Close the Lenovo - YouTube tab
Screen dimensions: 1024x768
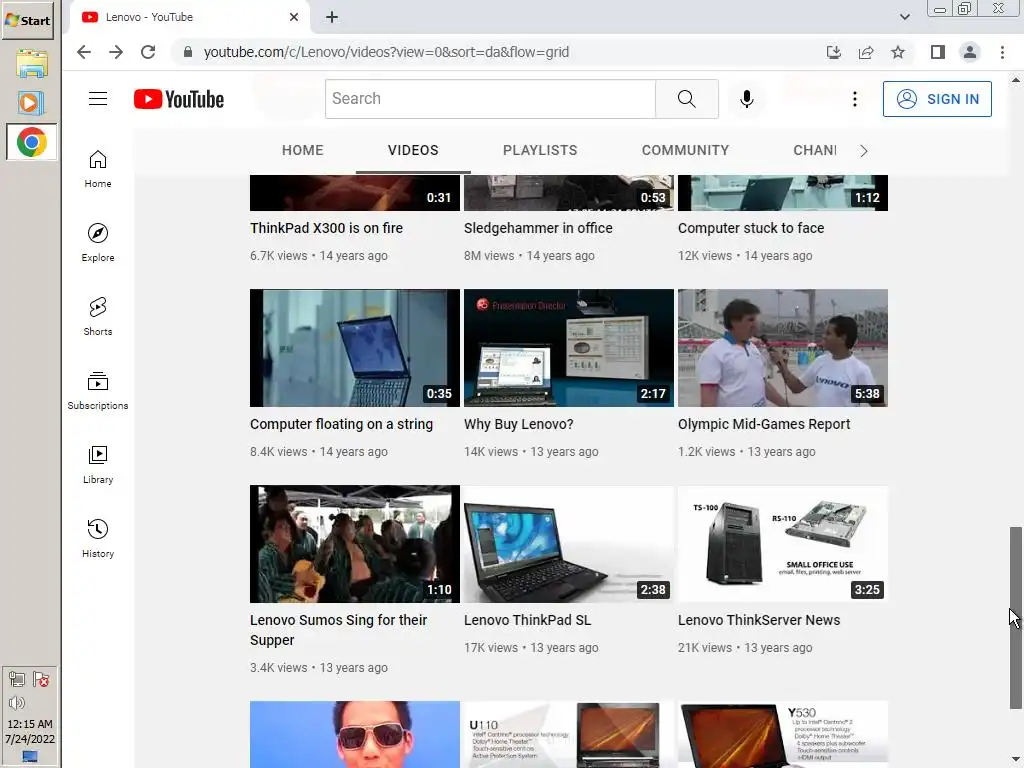(x=294, y=17)
